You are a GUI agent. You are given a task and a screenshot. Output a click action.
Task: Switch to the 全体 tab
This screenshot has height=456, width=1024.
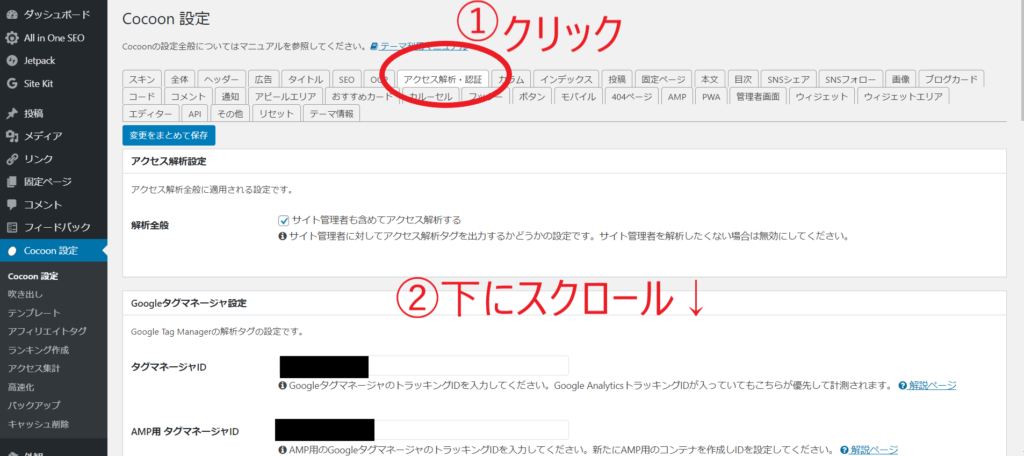point(180,79)
